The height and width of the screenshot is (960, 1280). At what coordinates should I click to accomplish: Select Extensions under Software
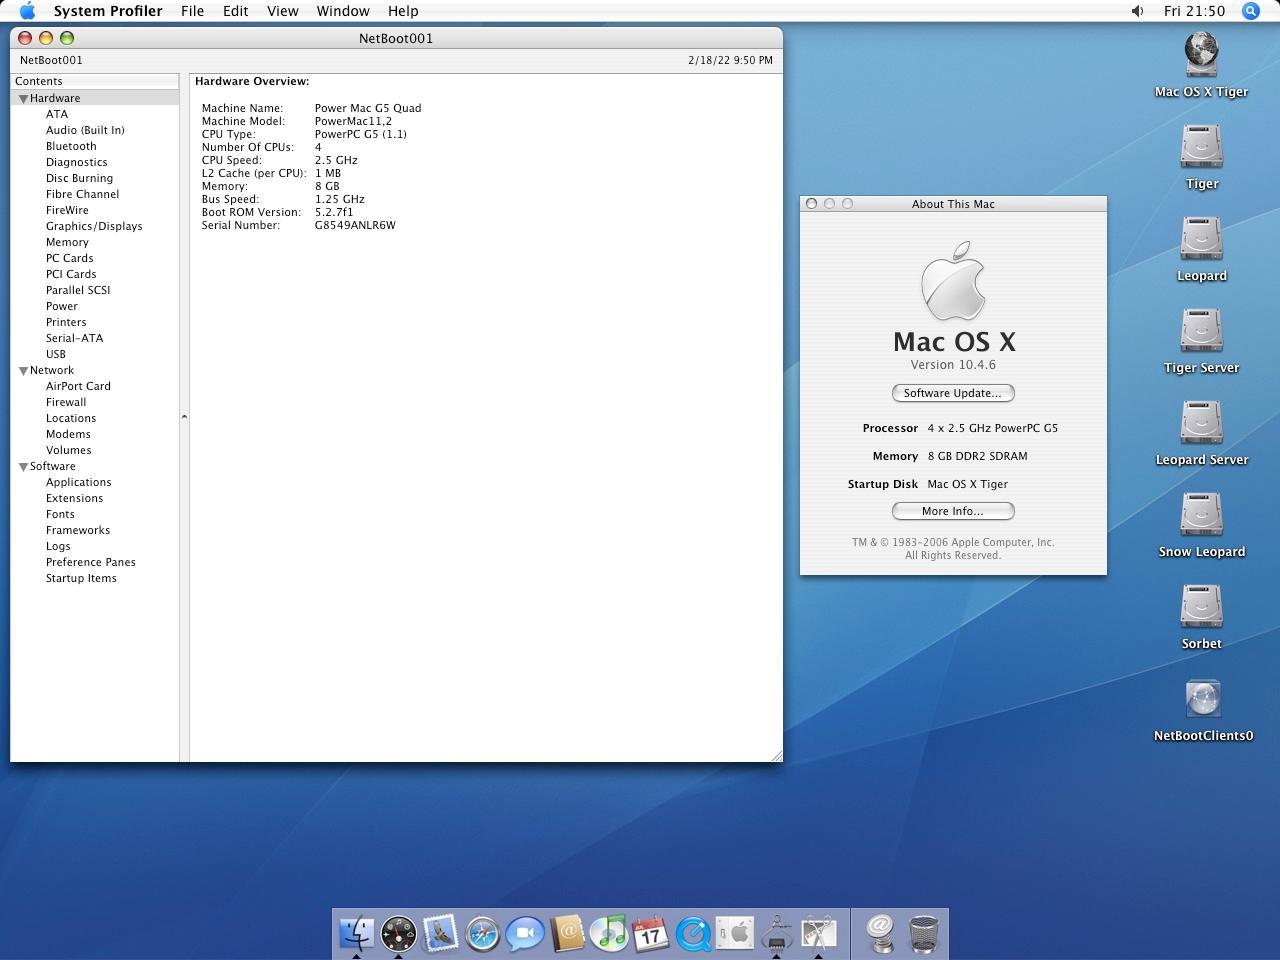74,498
